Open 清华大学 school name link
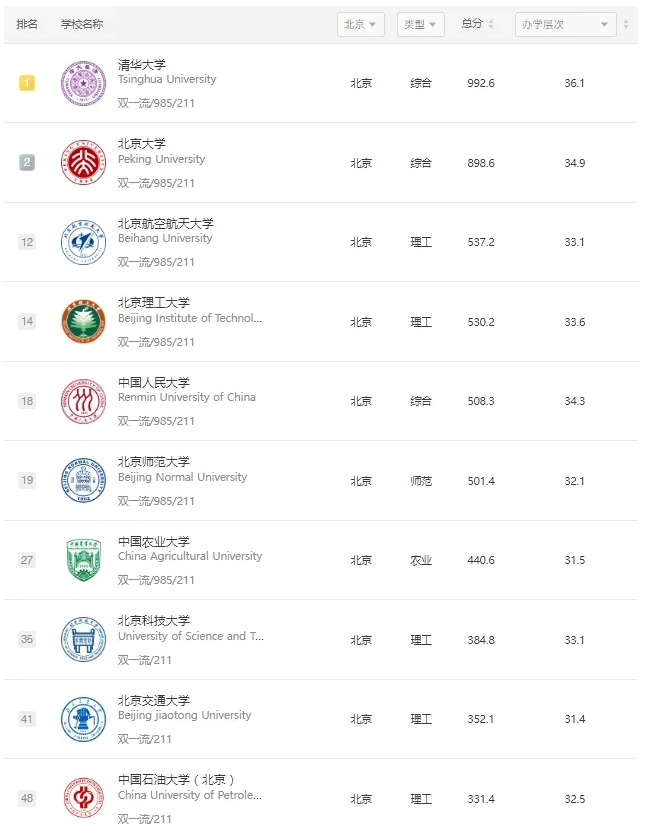This screenshot has width=662, height=835. pyautogui.click(x=142, y=65)
